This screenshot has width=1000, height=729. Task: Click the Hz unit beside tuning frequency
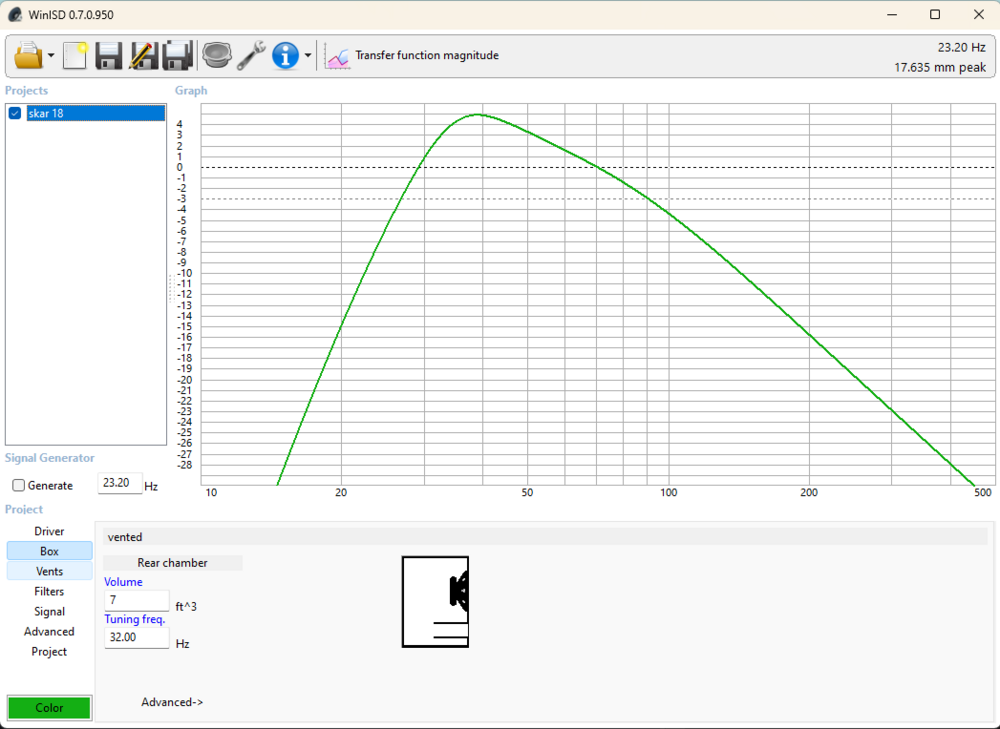182,644
